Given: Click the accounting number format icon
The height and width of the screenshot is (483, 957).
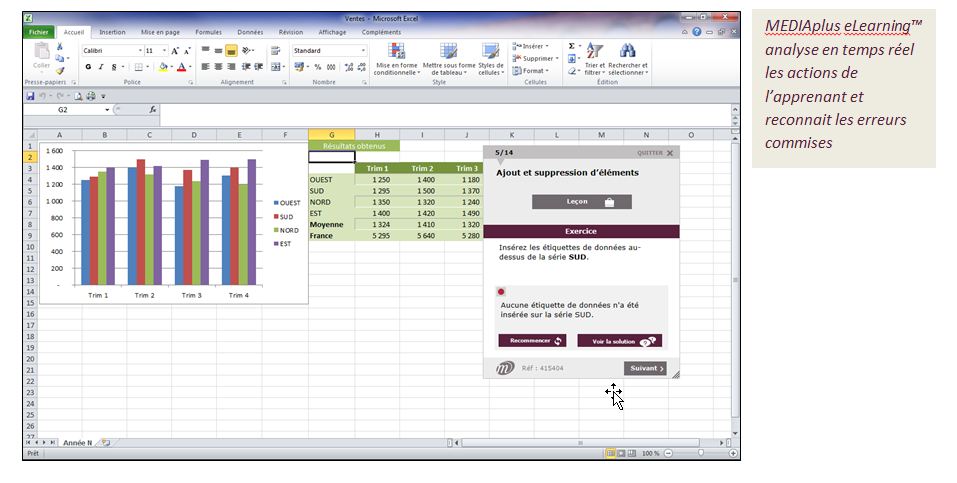Looking at the screenshot, I should point(299,67).
